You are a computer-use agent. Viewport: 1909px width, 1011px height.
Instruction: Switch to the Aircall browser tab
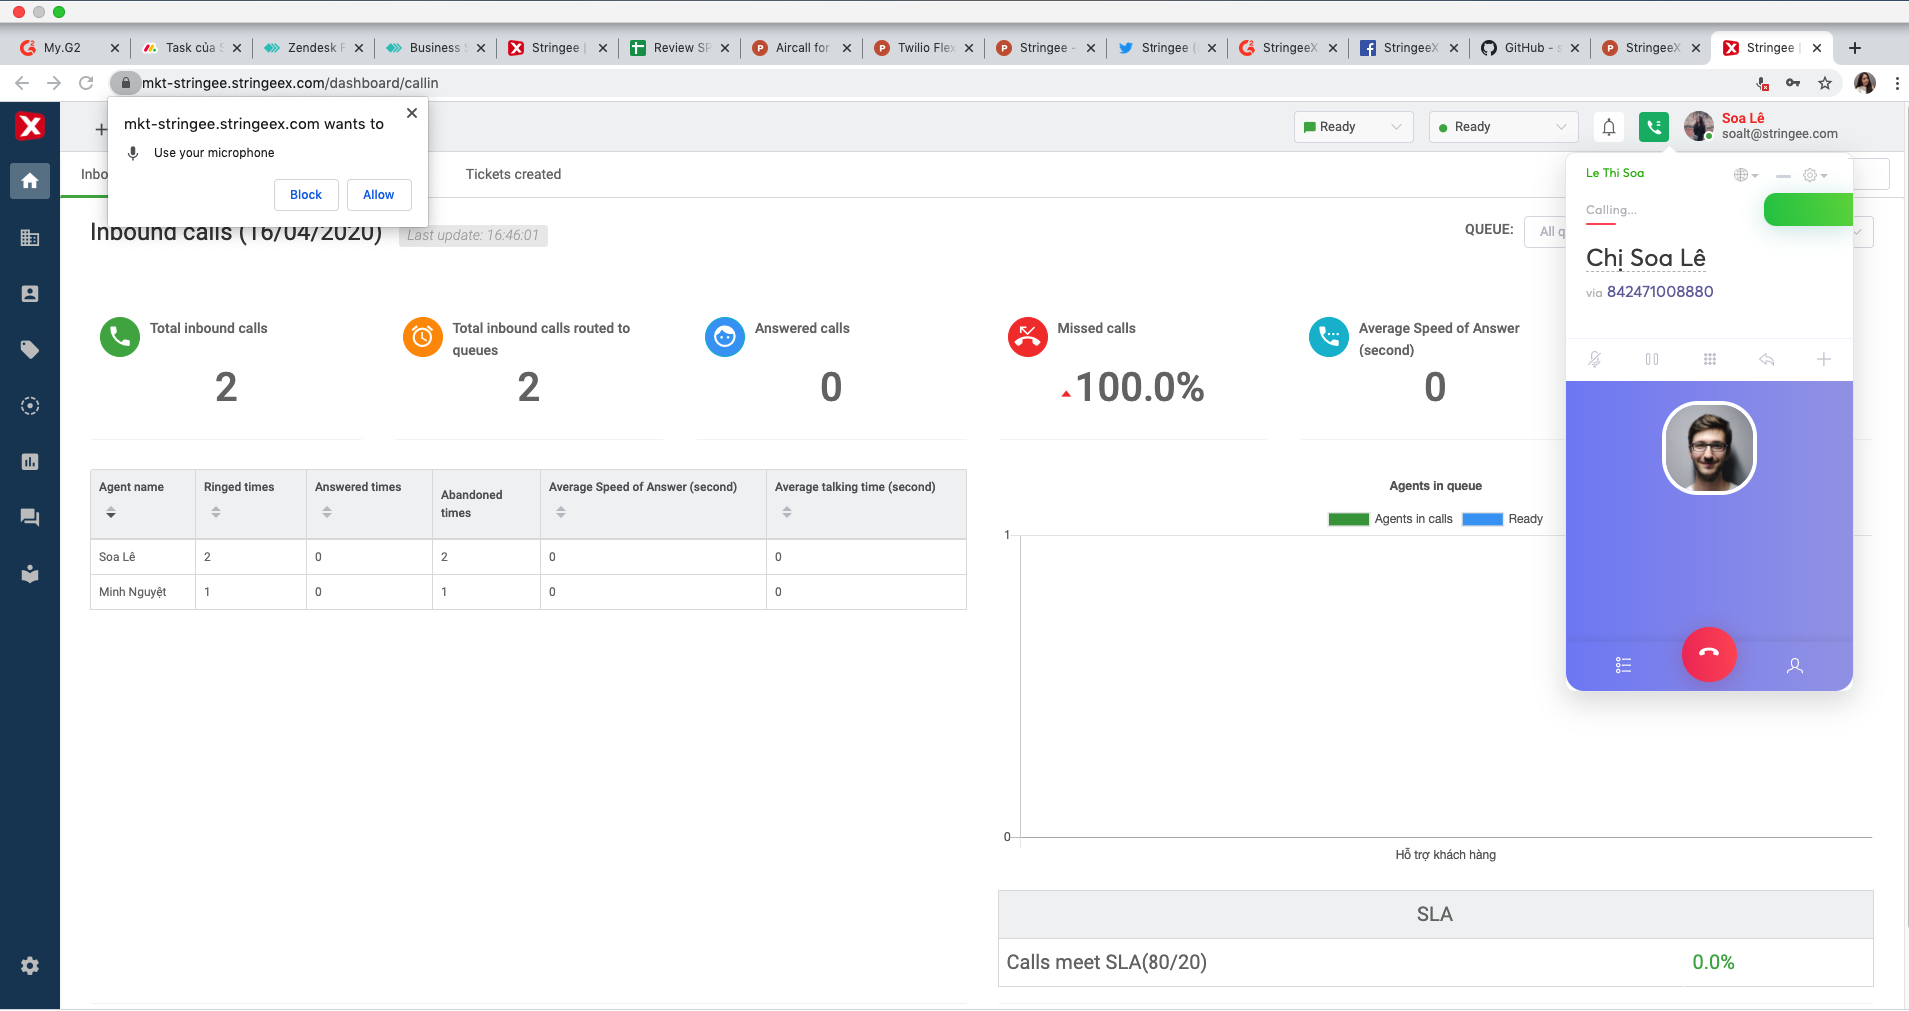click(802, 47)
